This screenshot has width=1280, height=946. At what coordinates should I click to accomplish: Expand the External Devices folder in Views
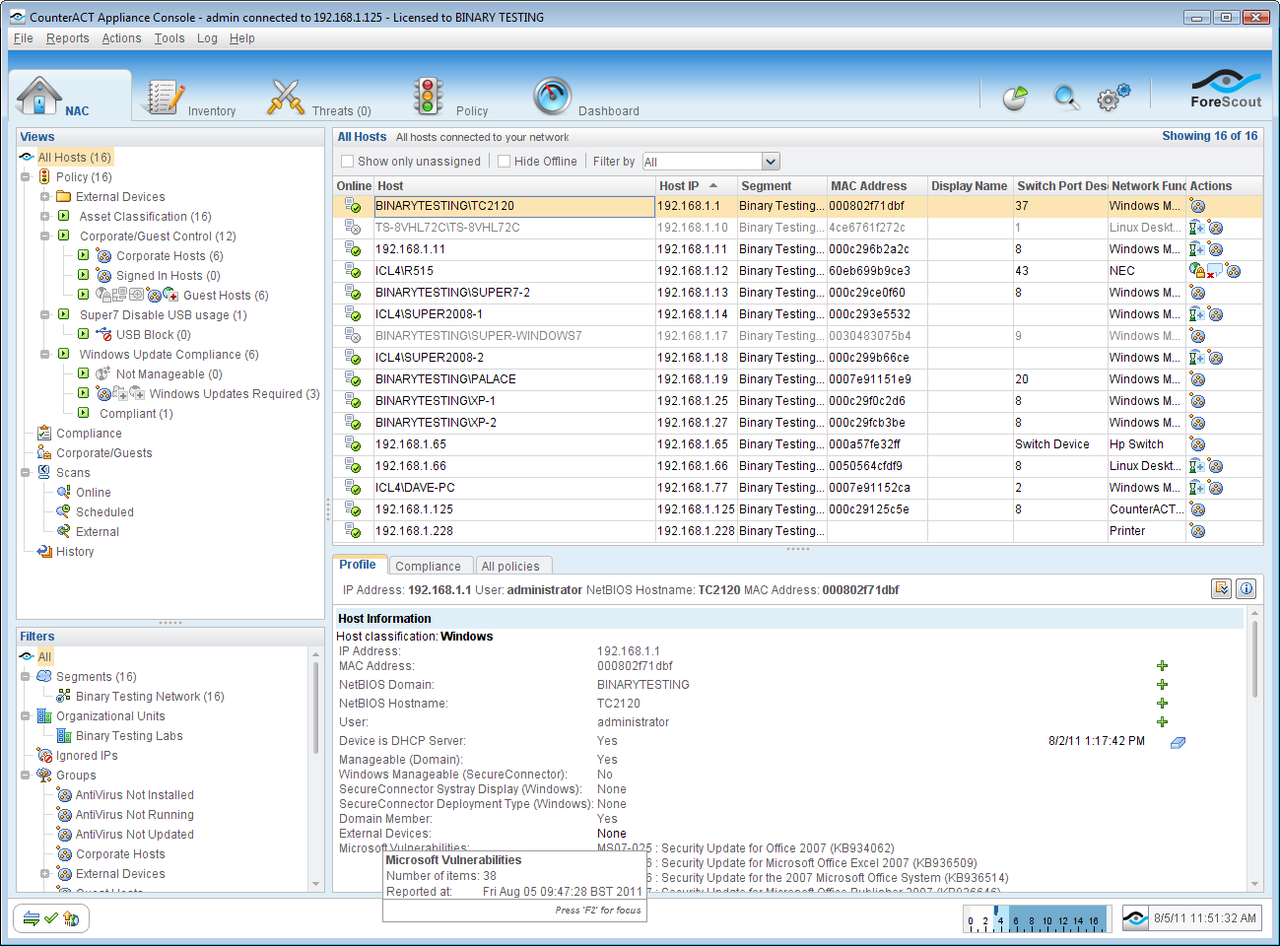coord(45,197)
